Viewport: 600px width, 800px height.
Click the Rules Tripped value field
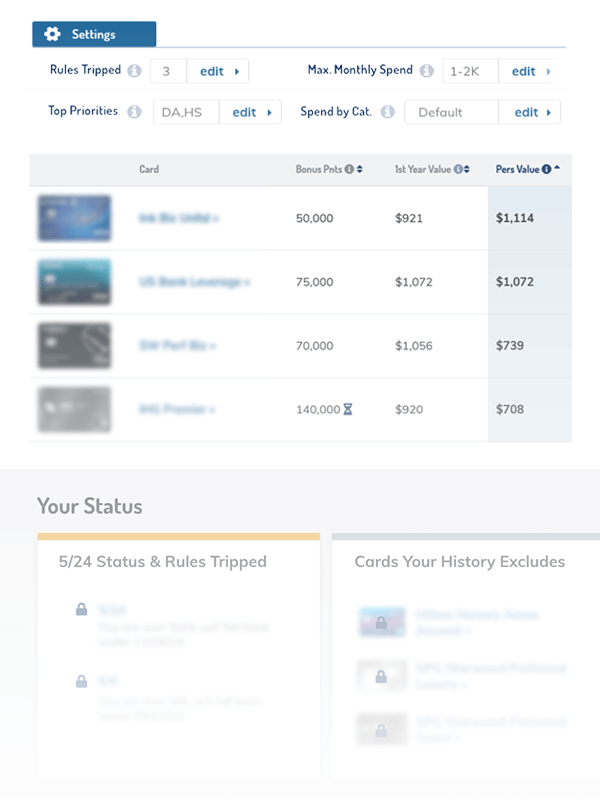tap(171, 71)
